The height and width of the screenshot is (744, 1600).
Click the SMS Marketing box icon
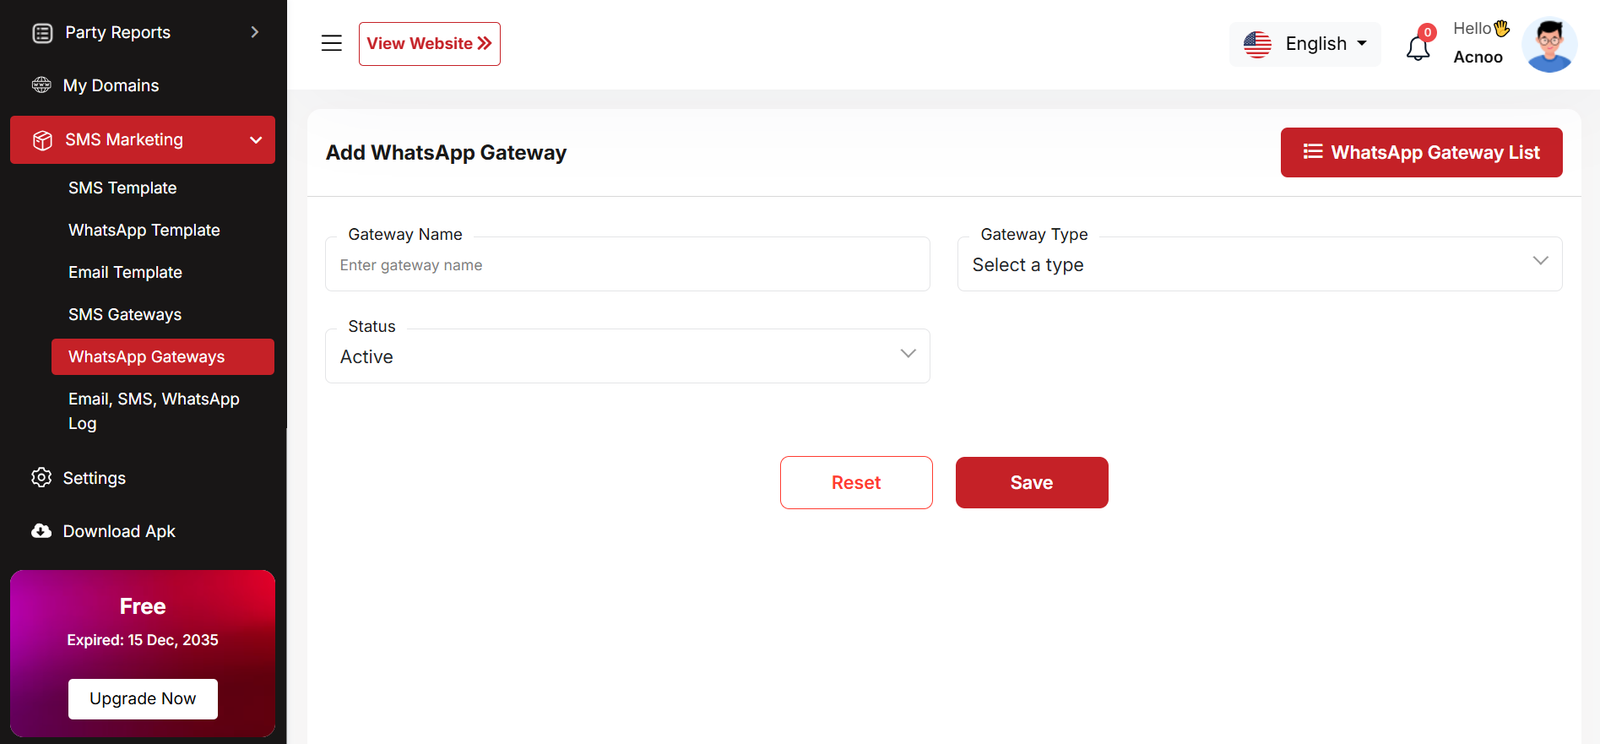point(42,140)
